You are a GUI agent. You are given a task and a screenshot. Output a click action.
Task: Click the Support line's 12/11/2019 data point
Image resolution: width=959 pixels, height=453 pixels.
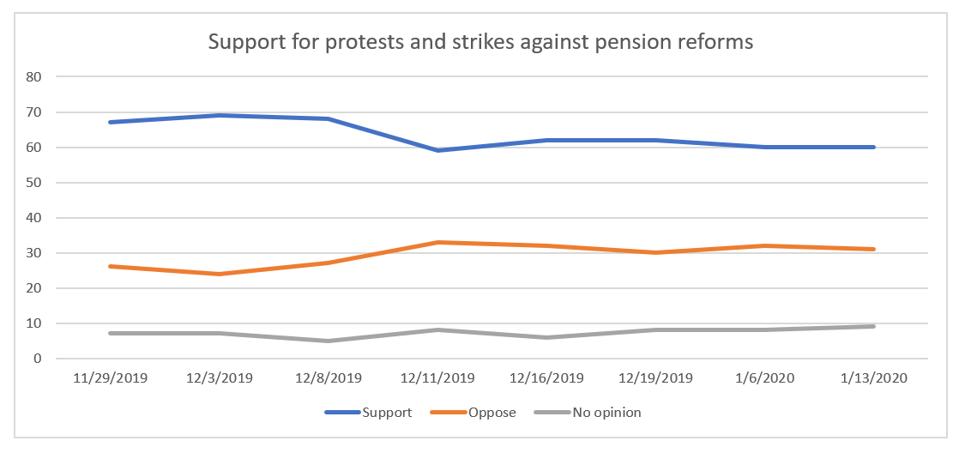click(439, 150)
